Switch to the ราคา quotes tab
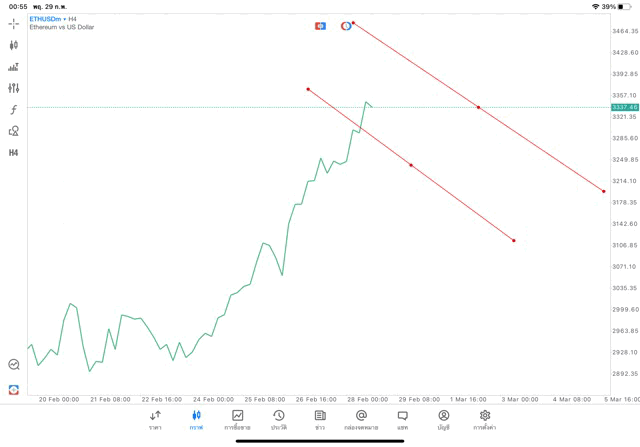Viewport: 640px width, 447px height. tap(155, 419)
